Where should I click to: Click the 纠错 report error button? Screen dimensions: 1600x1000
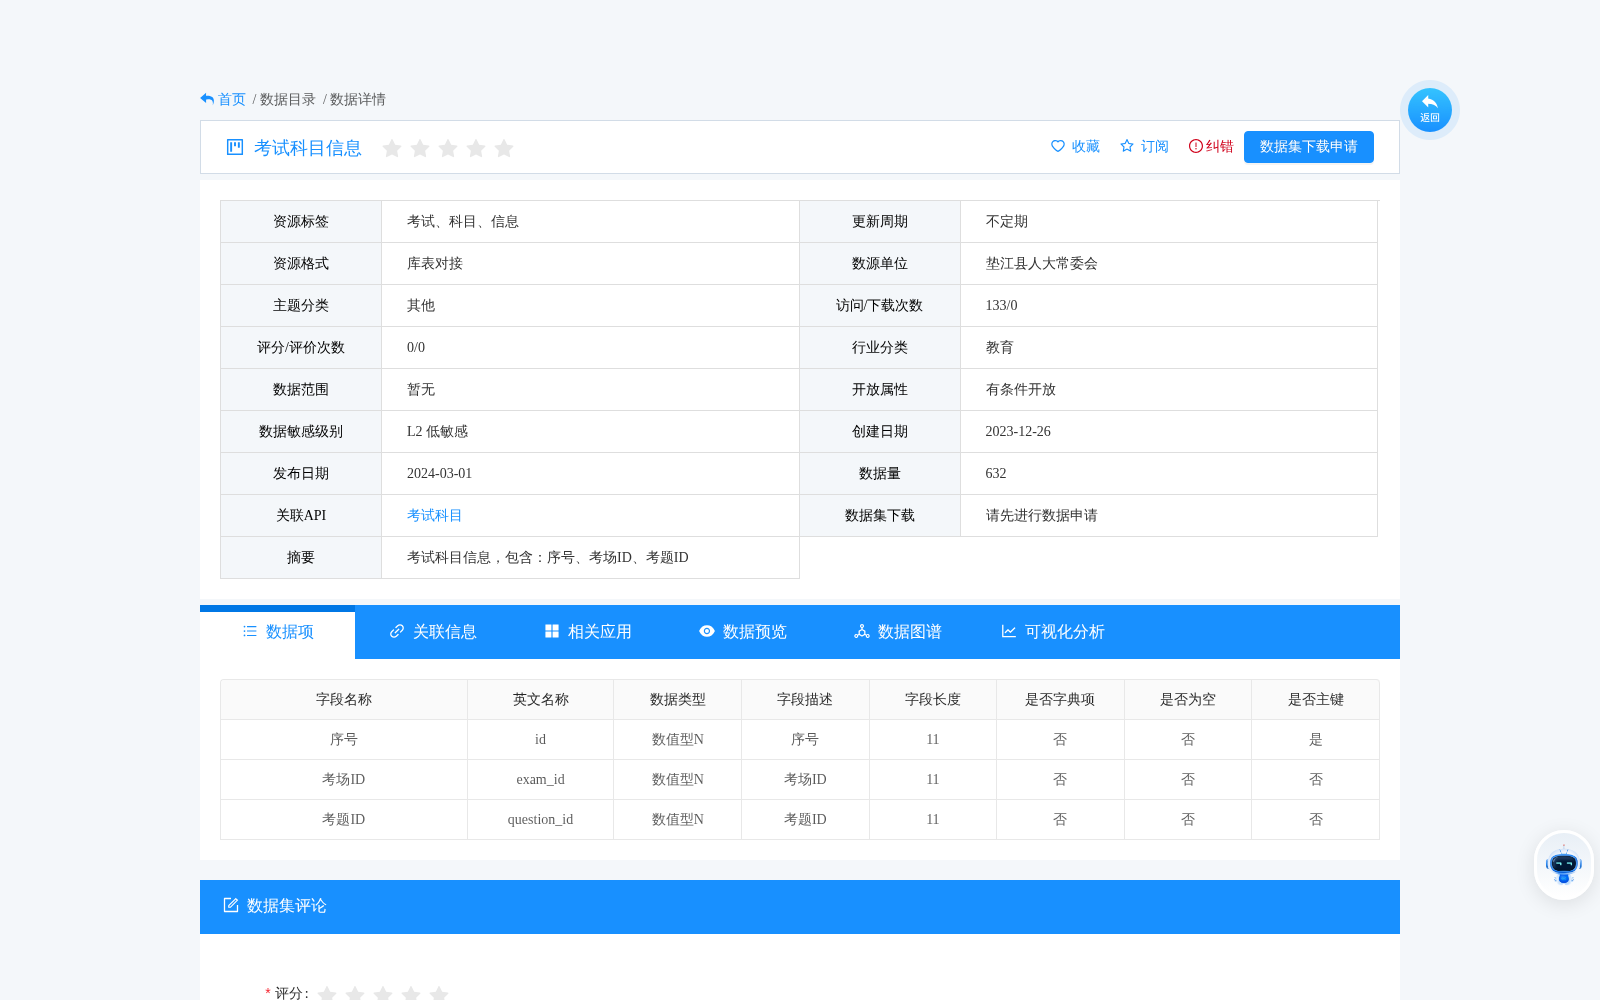[1211, 146]
